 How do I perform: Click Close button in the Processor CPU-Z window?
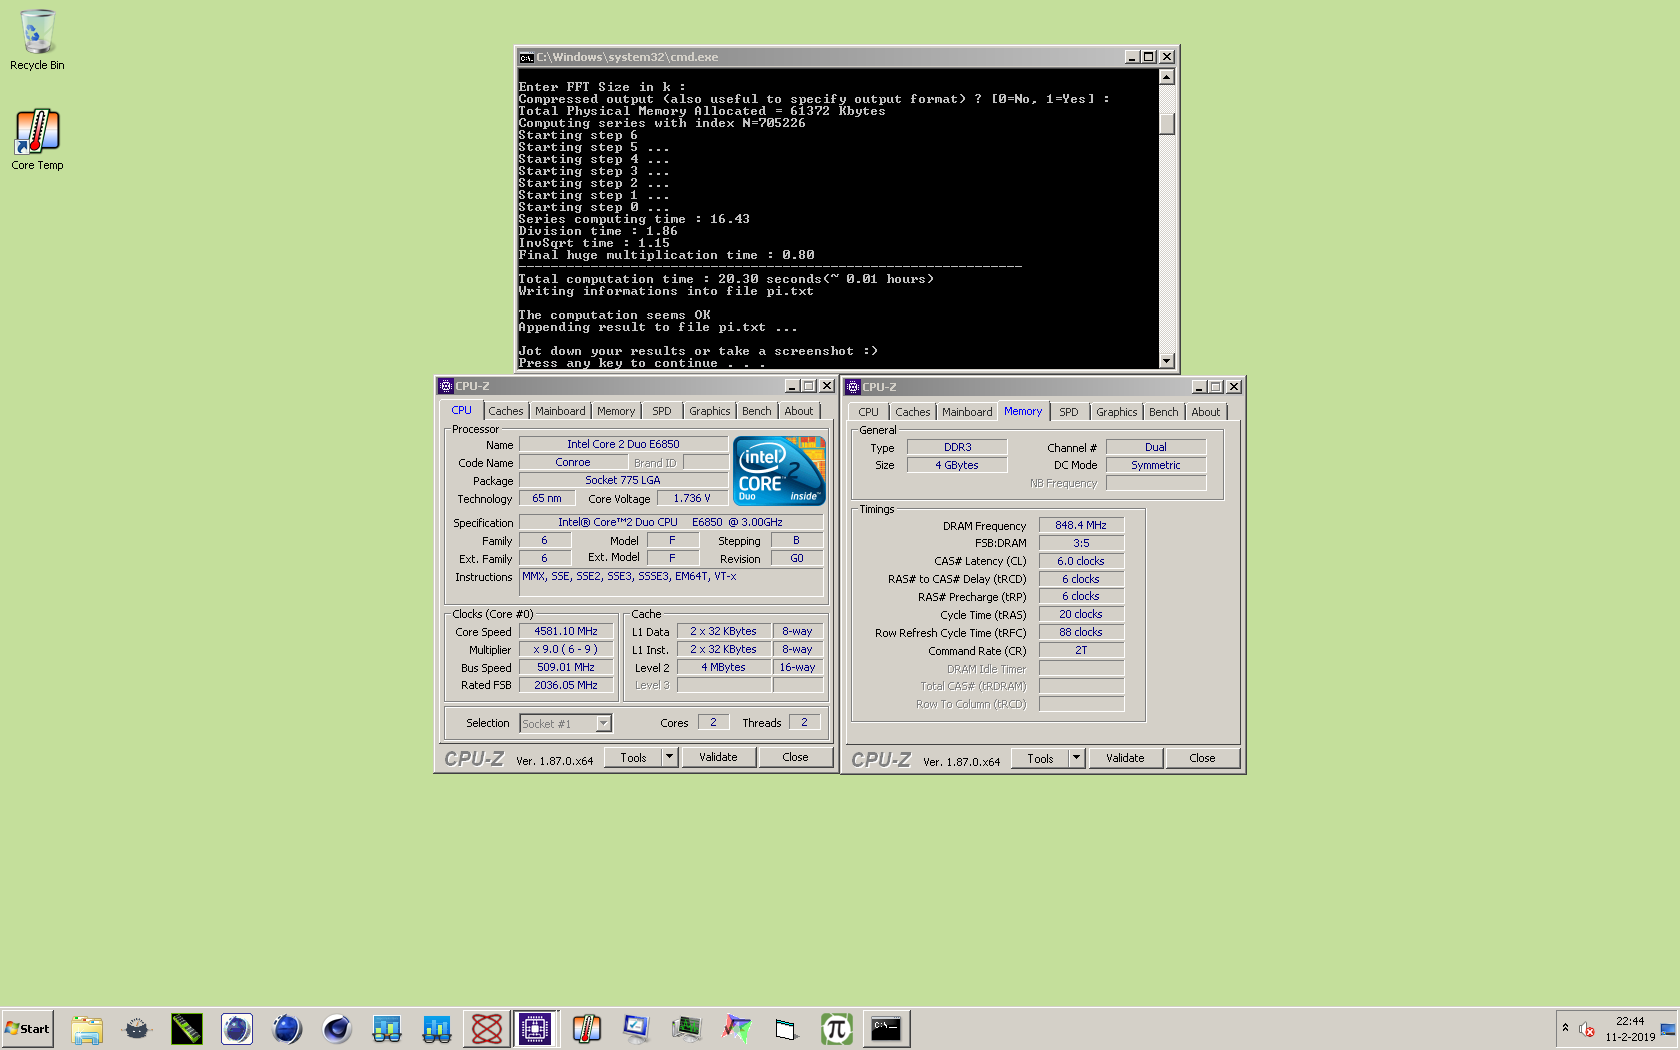(795, 757)
